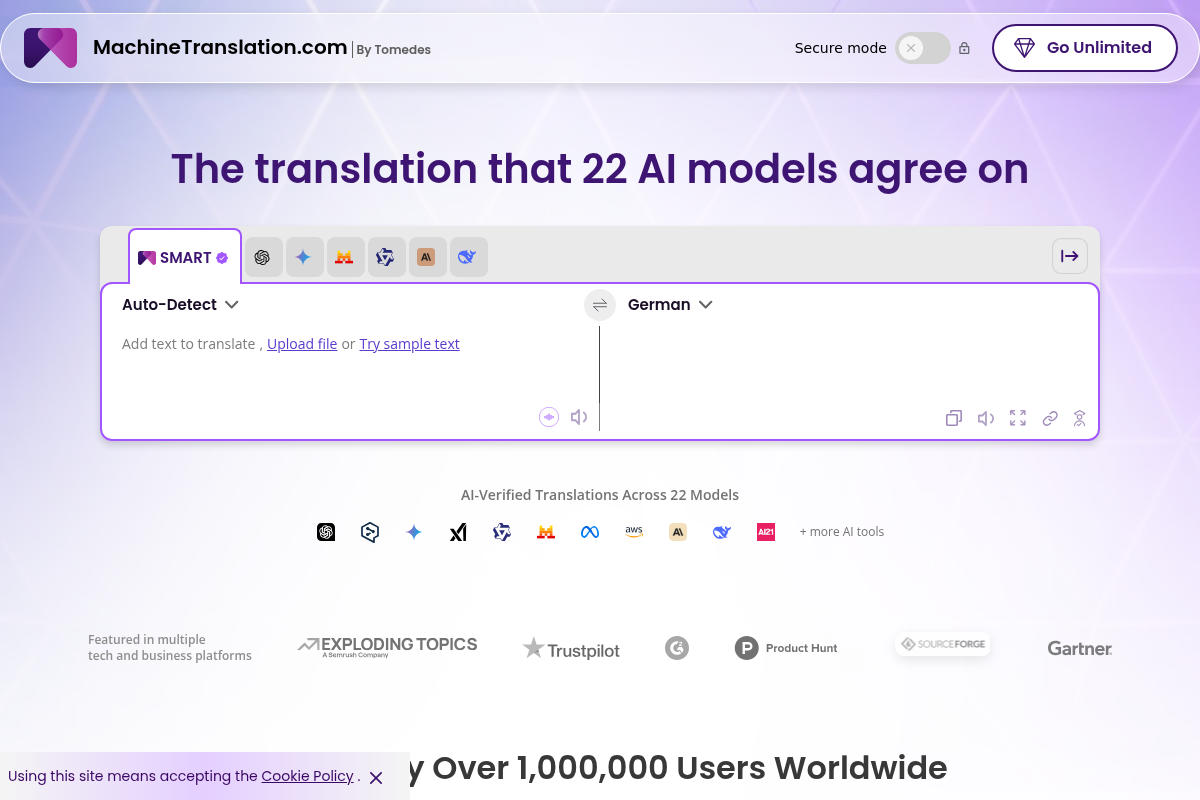Screen dimensions: 1200x800
Task: Click the lock icon beside Secure mode
Action: [964, 48]
